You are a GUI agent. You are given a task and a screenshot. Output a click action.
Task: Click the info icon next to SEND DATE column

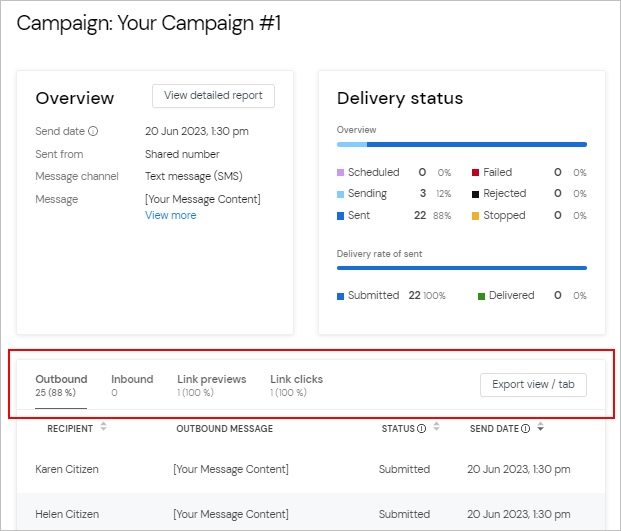click(x=526, y=428)
